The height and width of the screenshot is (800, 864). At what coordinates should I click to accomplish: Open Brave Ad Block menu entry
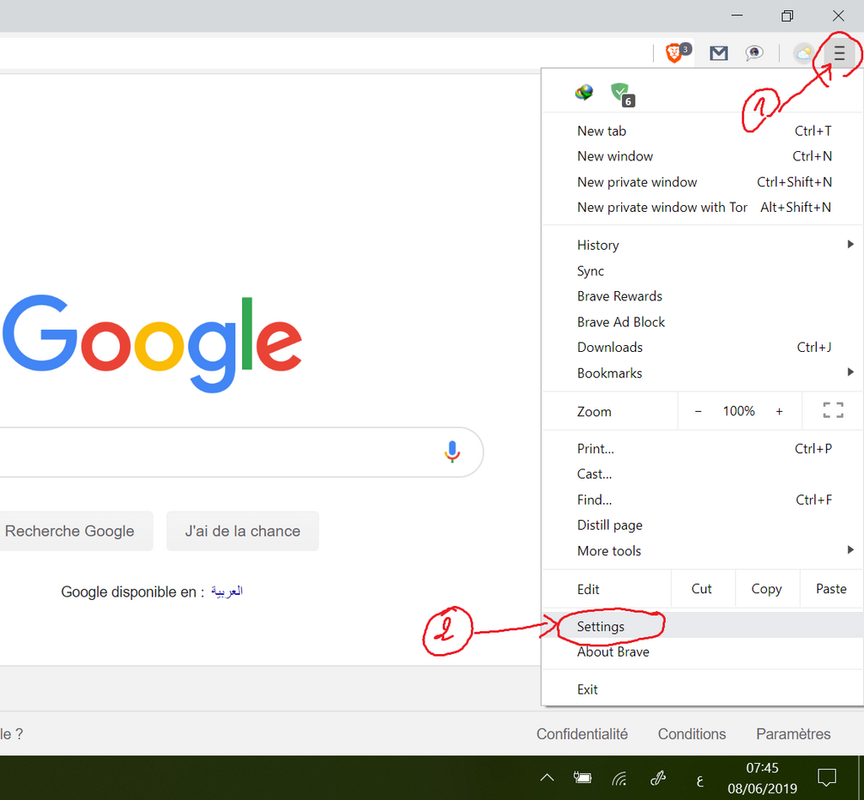(x=703, y=322)
